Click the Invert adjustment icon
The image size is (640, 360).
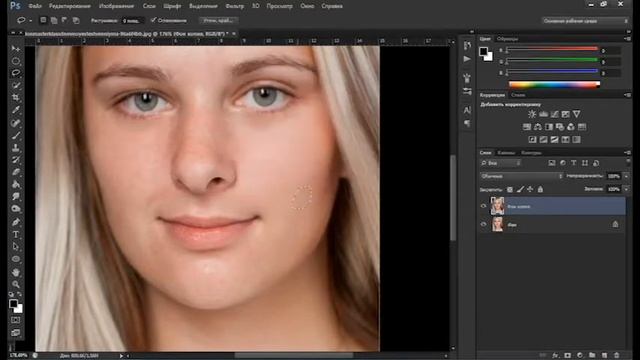click(532, 140)
